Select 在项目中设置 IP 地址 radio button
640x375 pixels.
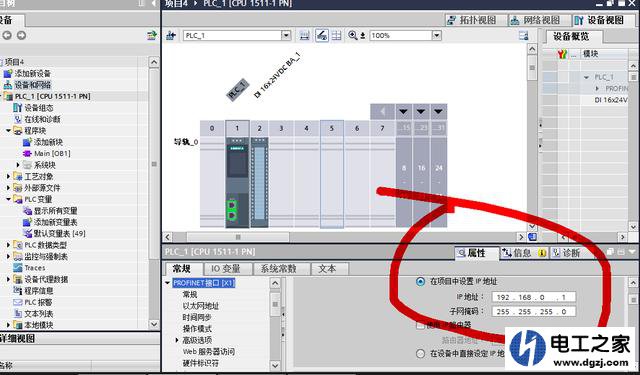coord(420,282)
